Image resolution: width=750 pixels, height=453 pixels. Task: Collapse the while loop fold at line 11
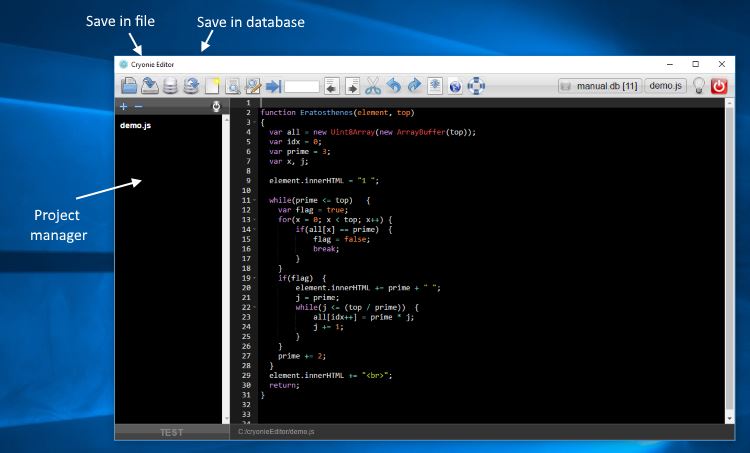click(x=254, y=200)
